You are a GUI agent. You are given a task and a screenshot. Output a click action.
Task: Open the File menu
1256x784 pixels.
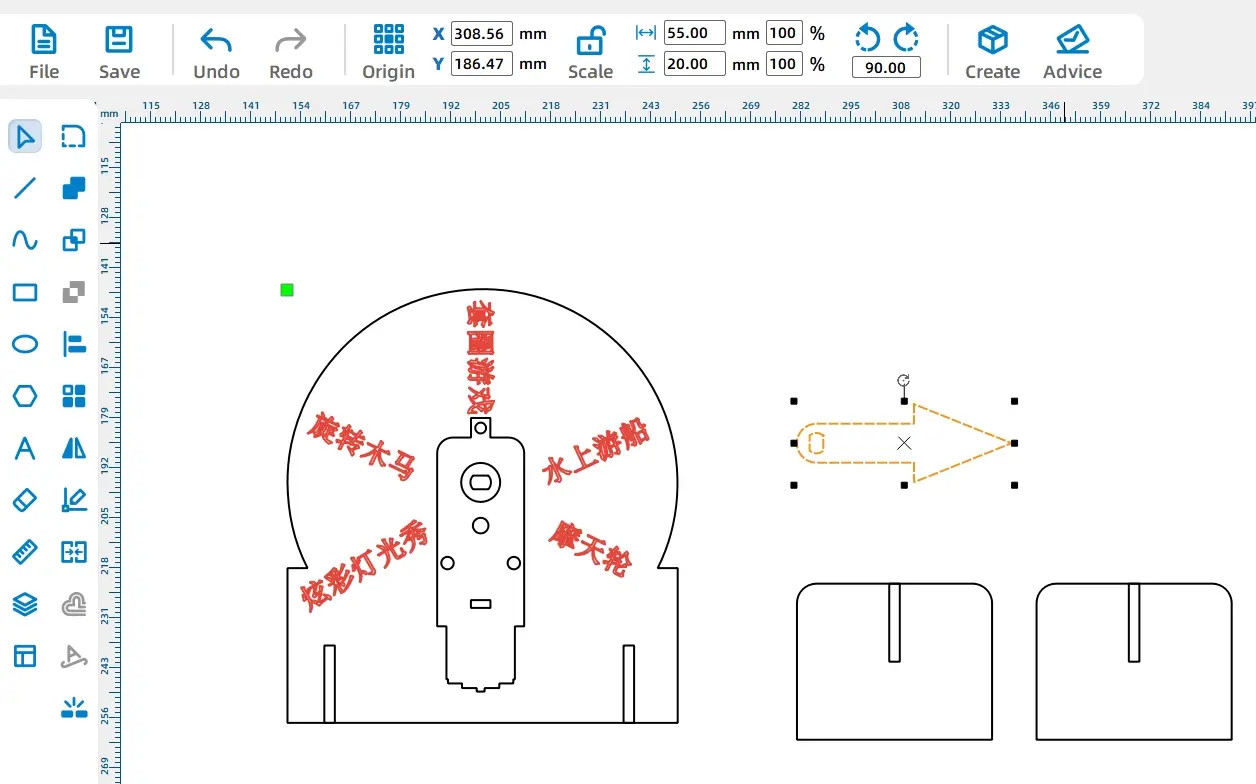click(44, 52)
